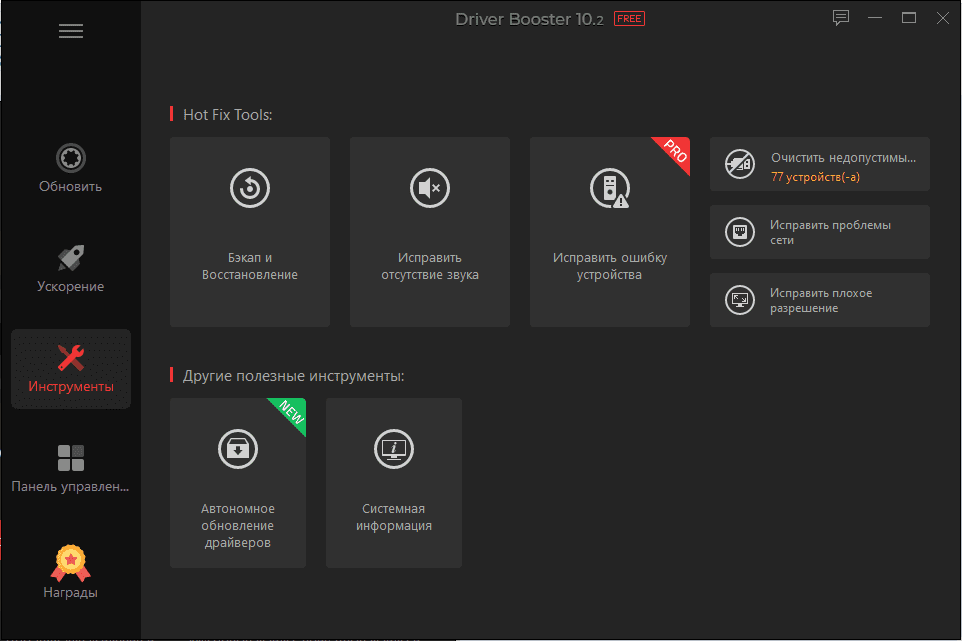This screenshot has height=641, width=962.
Task: Open the Ускорение rocket icon
Action: (x=71, y=258)
